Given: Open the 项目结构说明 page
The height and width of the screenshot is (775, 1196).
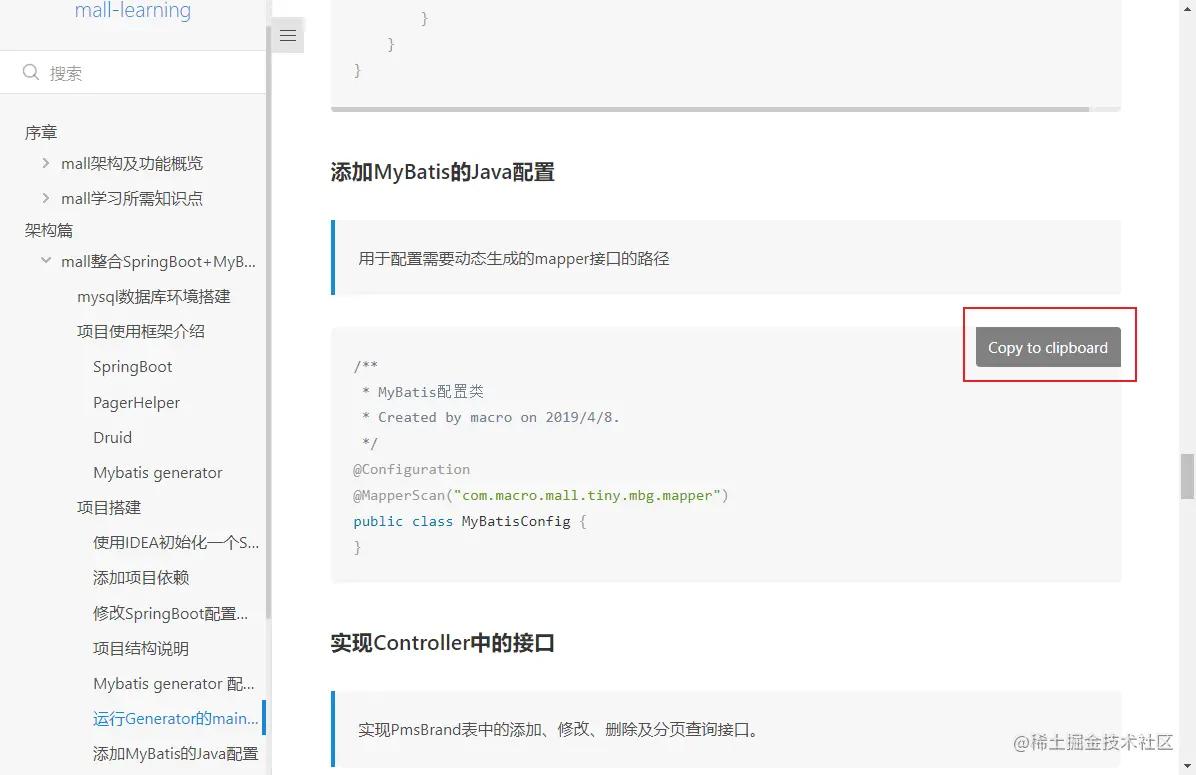Looking at the screenshot, I should 140,648.
